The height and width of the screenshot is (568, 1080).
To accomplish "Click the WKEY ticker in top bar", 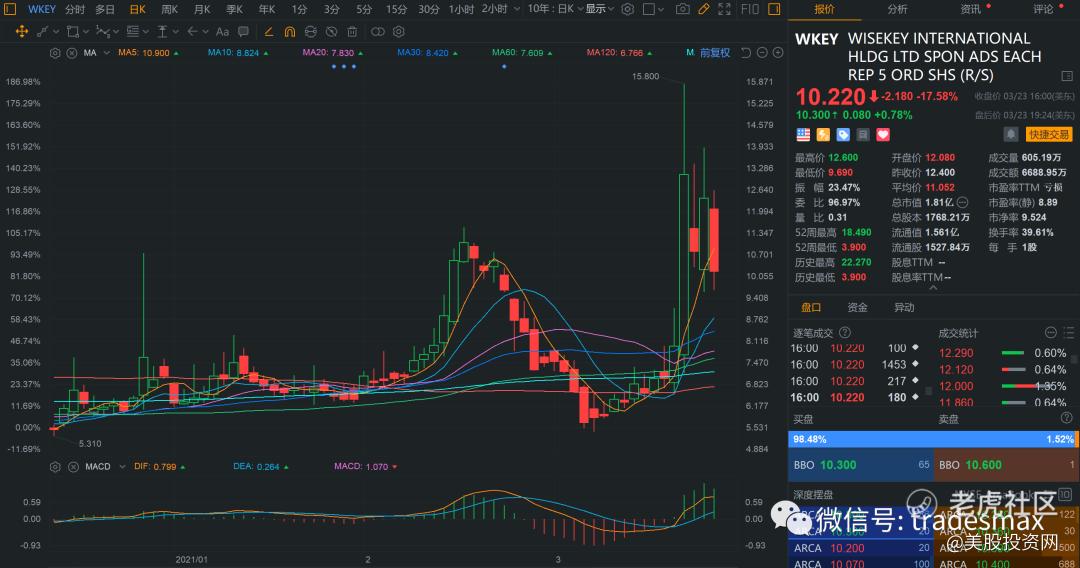I will point(42,9).
